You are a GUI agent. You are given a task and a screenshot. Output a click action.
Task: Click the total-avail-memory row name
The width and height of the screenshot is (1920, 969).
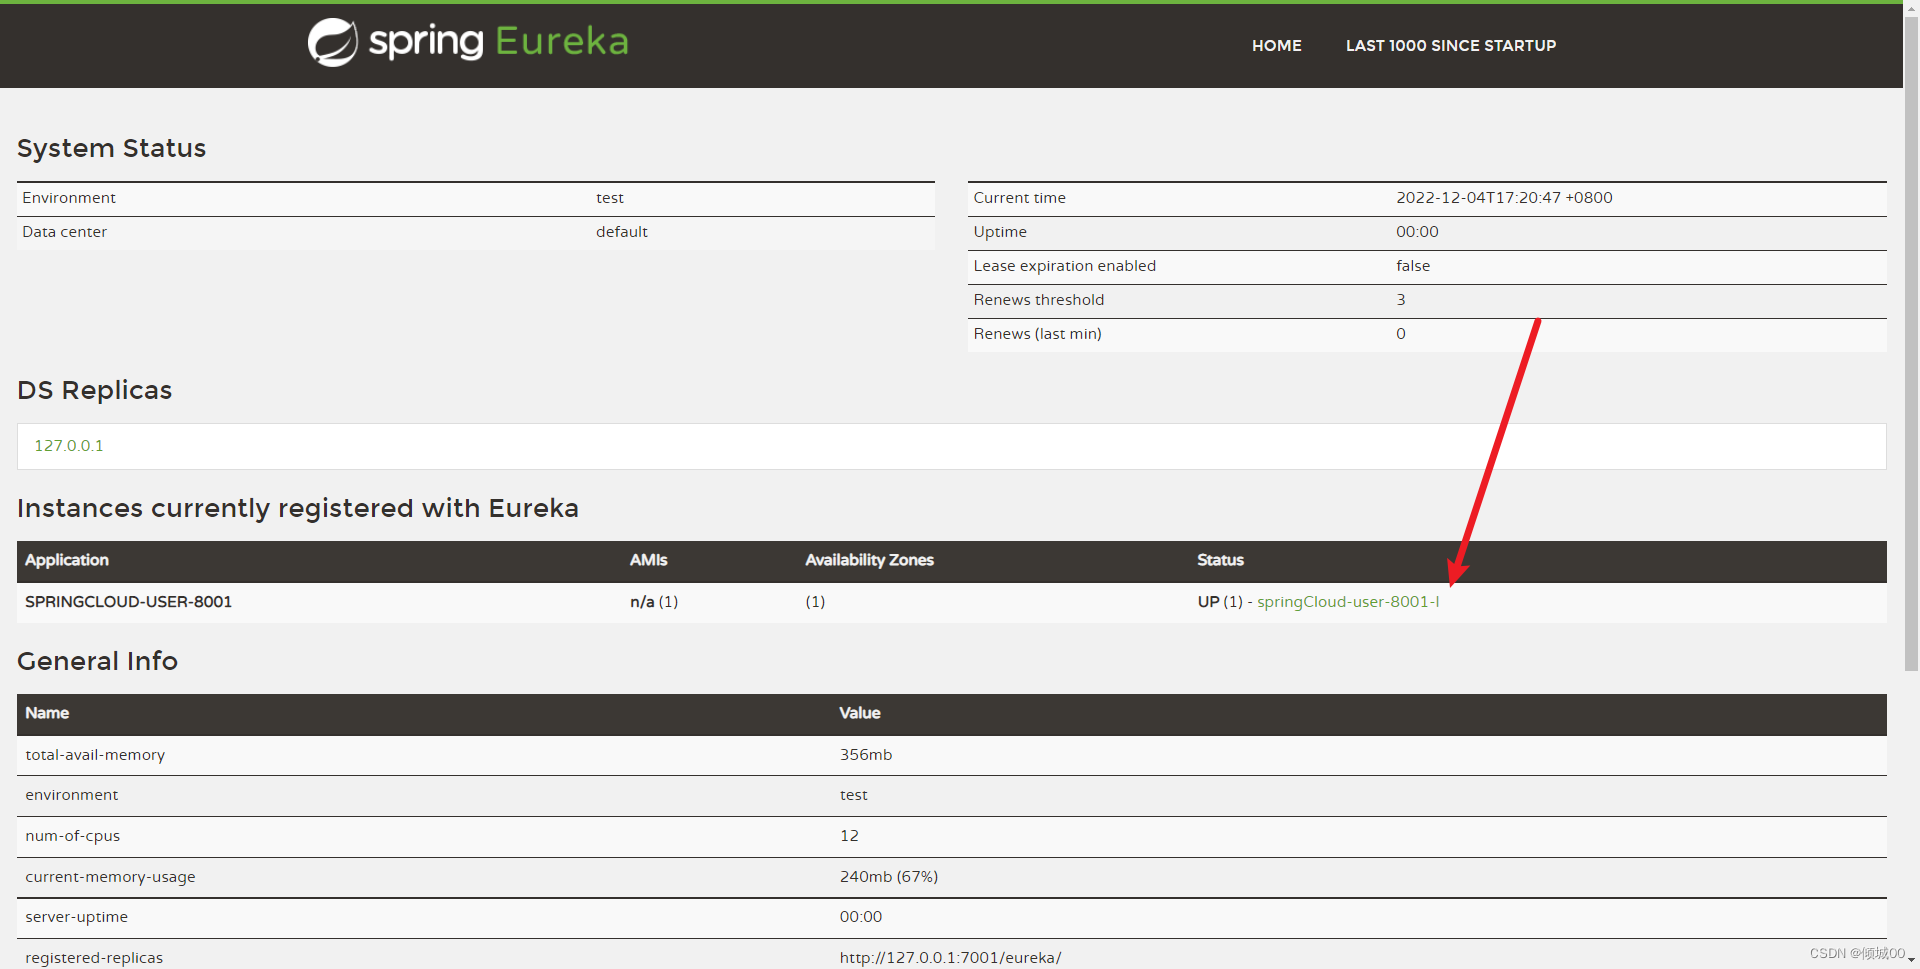coord(95,755)
